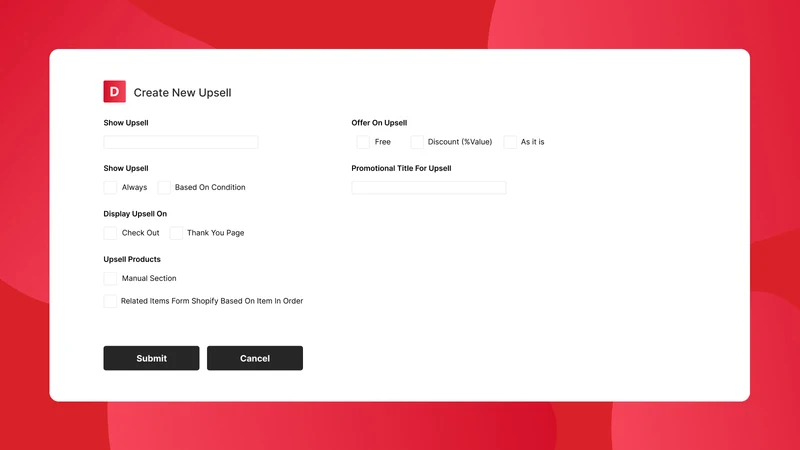Enable the Thank You Page checkbox
This screenshot has height=450, width=800.
pos(176,233)
